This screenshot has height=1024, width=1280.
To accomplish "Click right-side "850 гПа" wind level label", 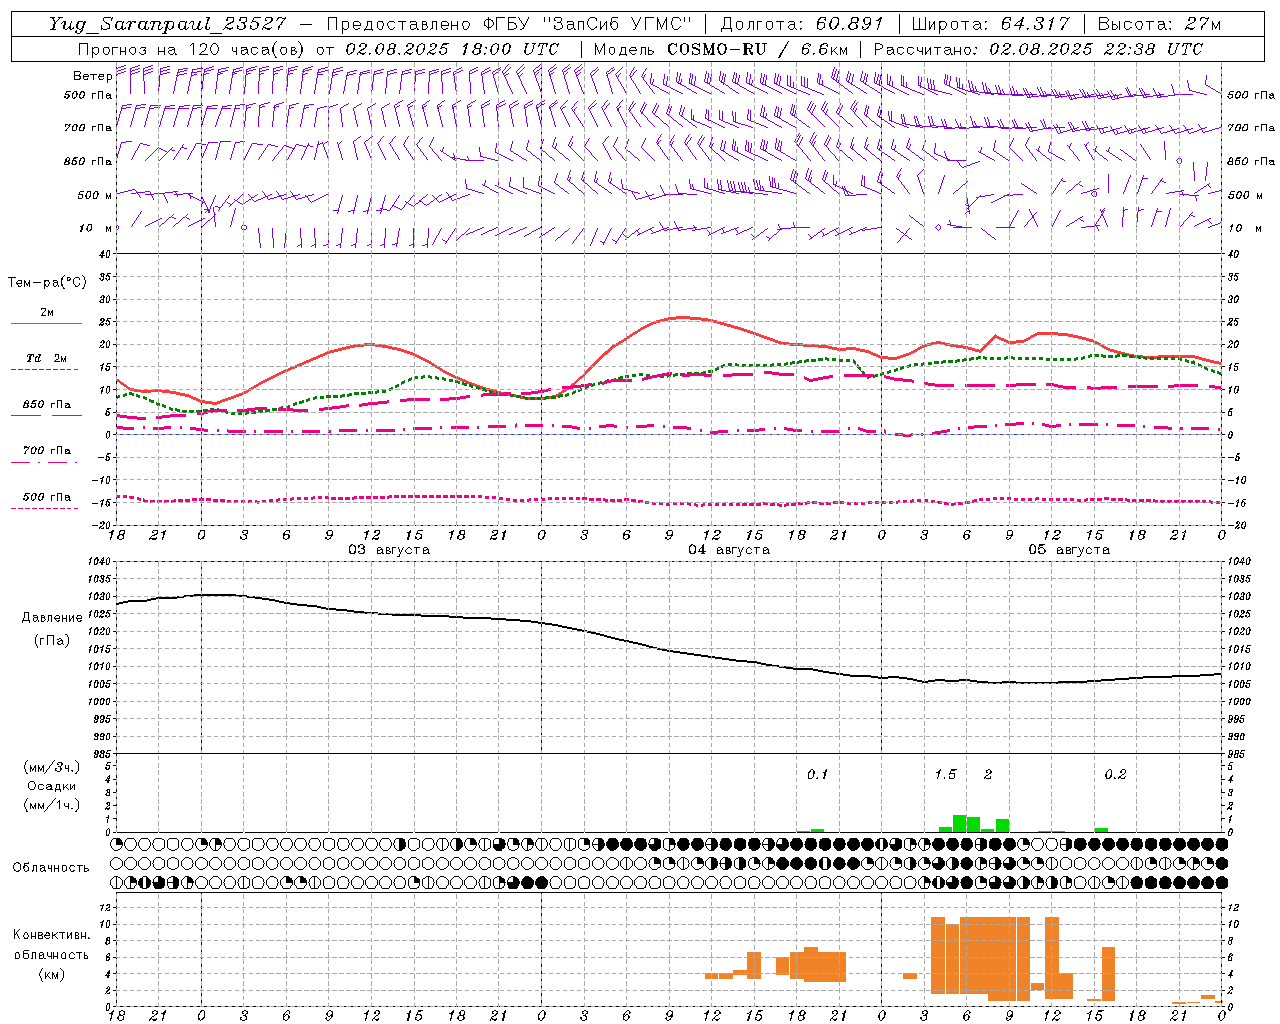I will tap(1251, 161).
